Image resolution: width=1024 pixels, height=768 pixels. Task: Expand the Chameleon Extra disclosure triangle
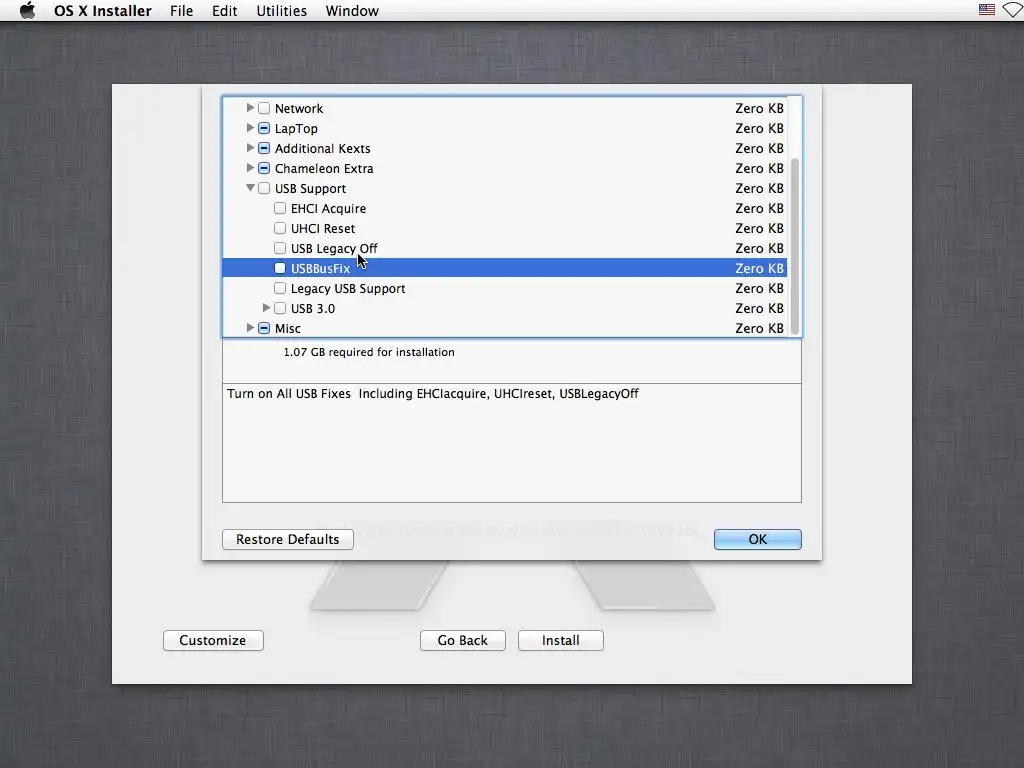(x=250, y=168)
